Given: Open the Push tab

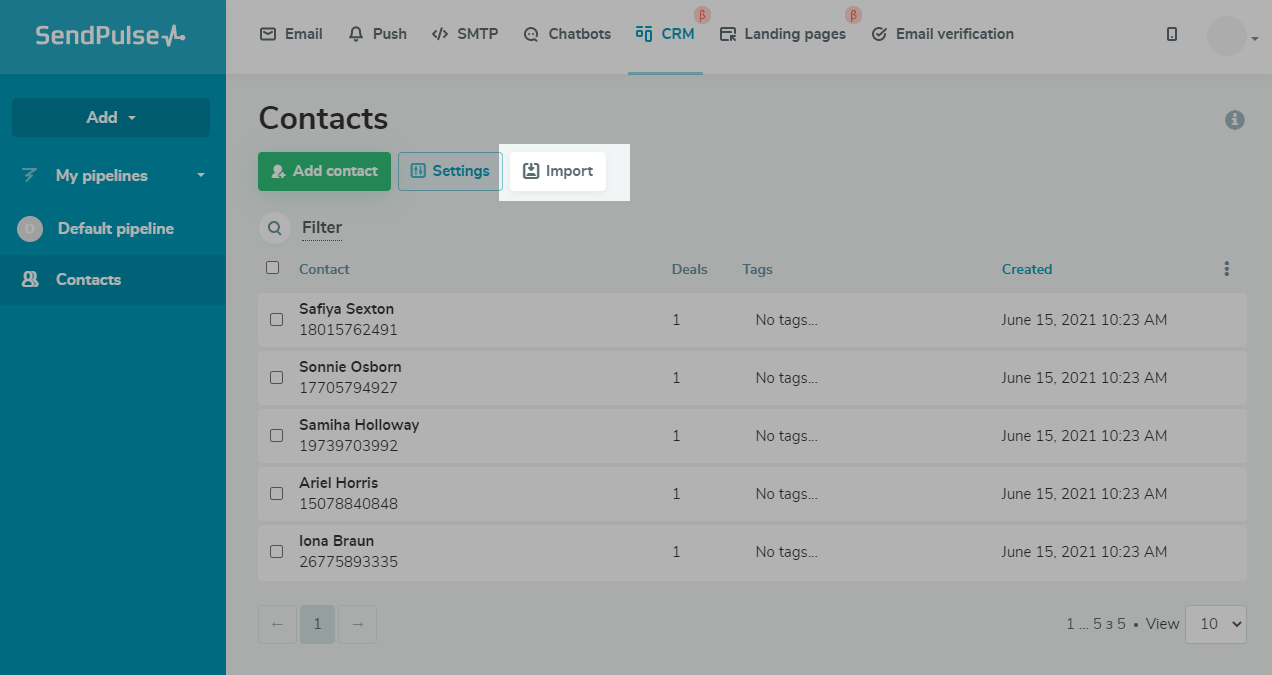Looking at the screenshot, I should 377,34.
